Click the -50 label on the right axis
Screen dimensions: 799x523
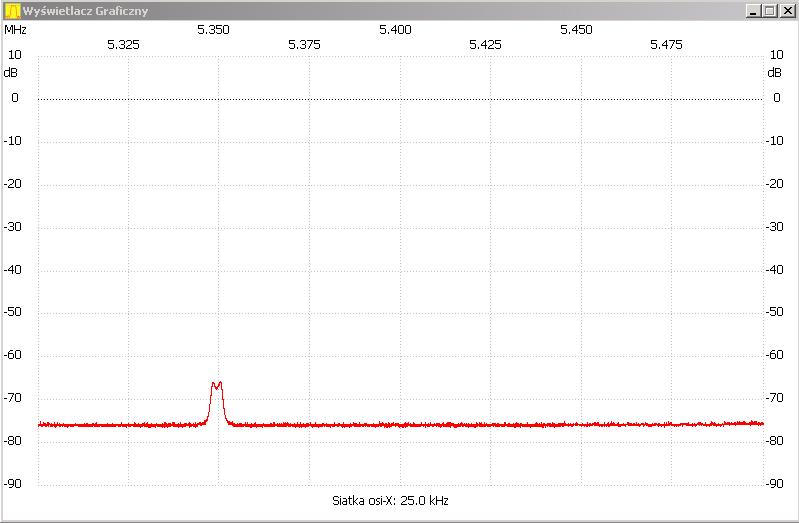776,312
